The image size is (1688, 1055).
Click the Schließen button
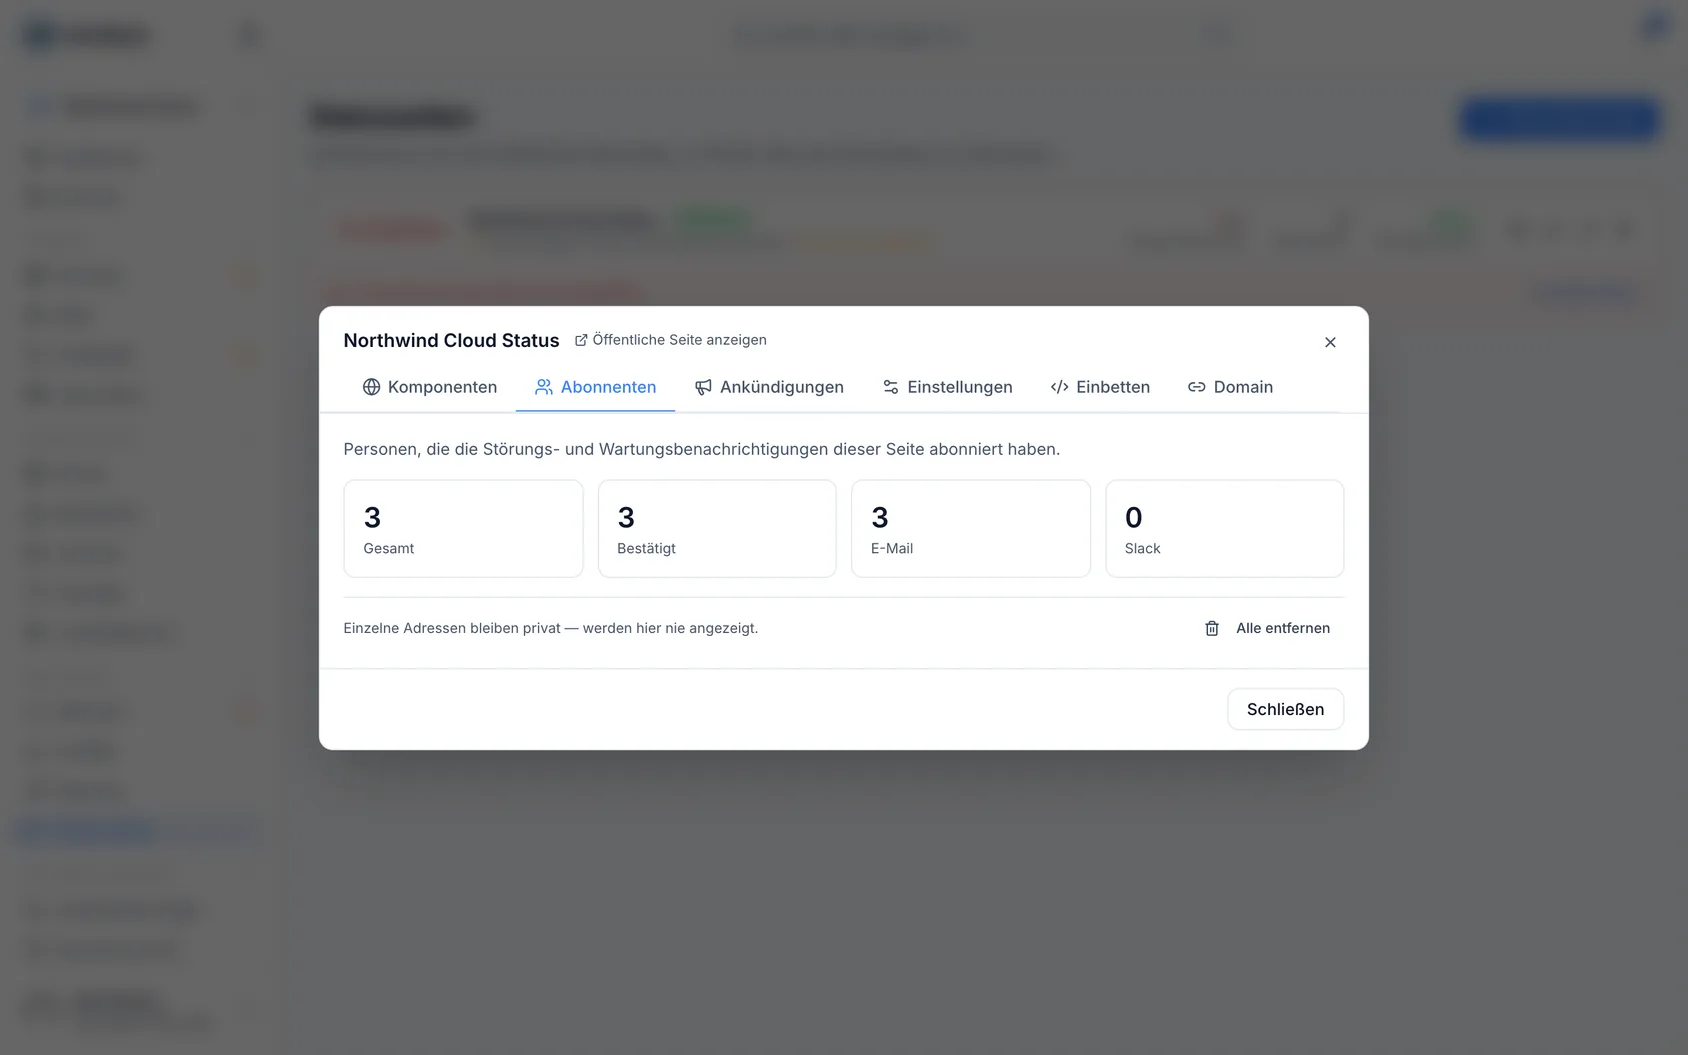point(1285,709)
